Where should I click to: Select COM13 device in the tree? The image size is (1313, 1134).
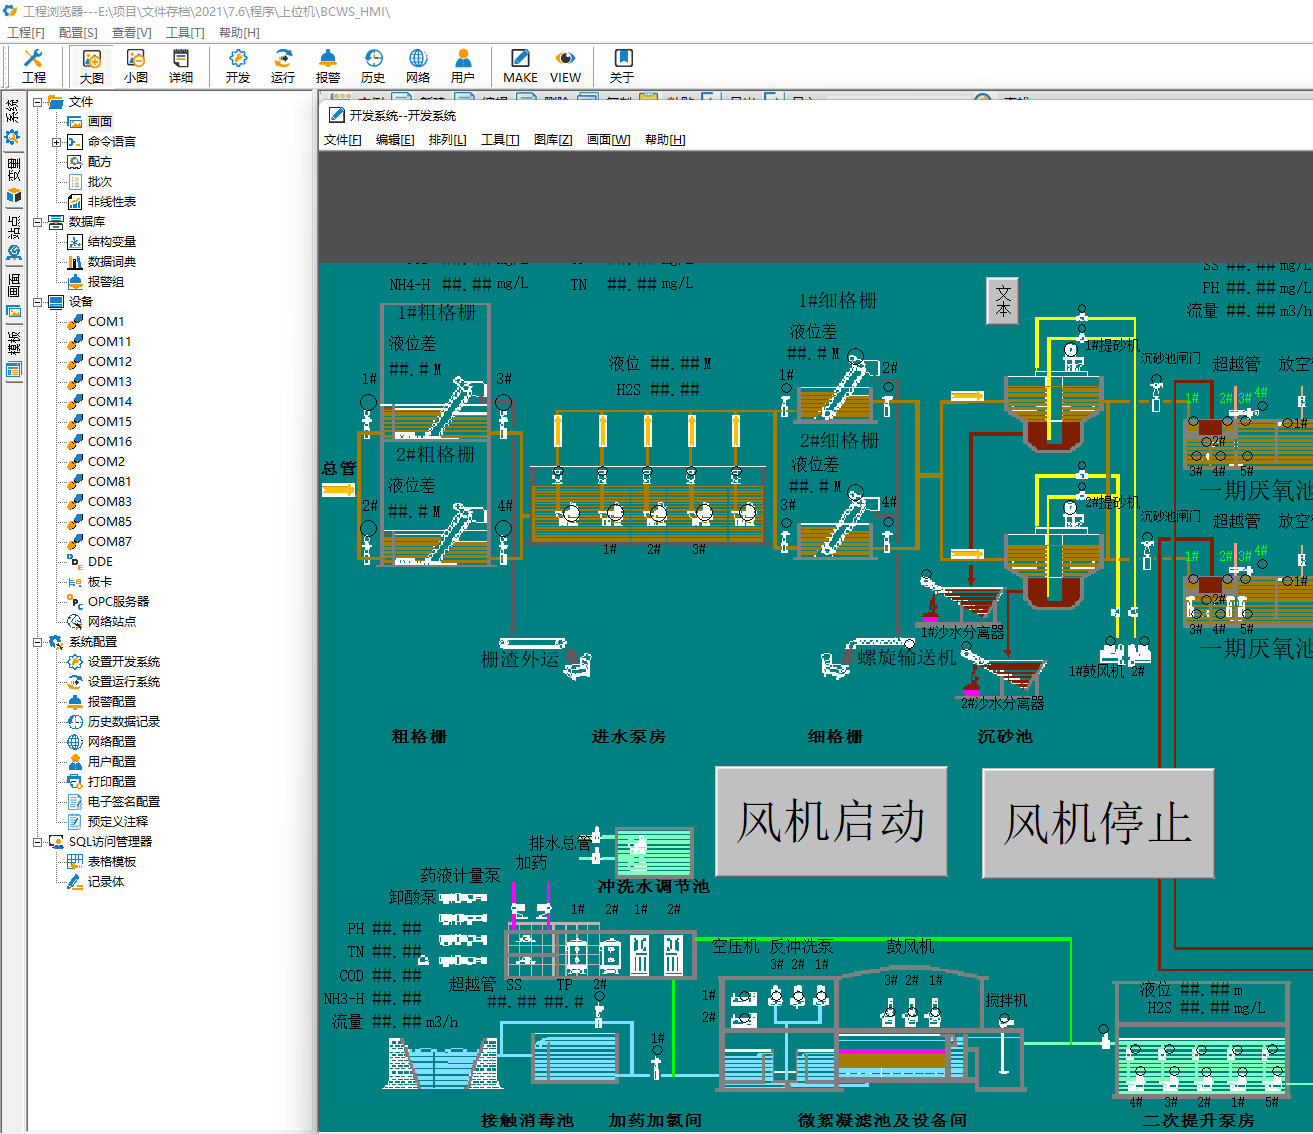[109, 382]
